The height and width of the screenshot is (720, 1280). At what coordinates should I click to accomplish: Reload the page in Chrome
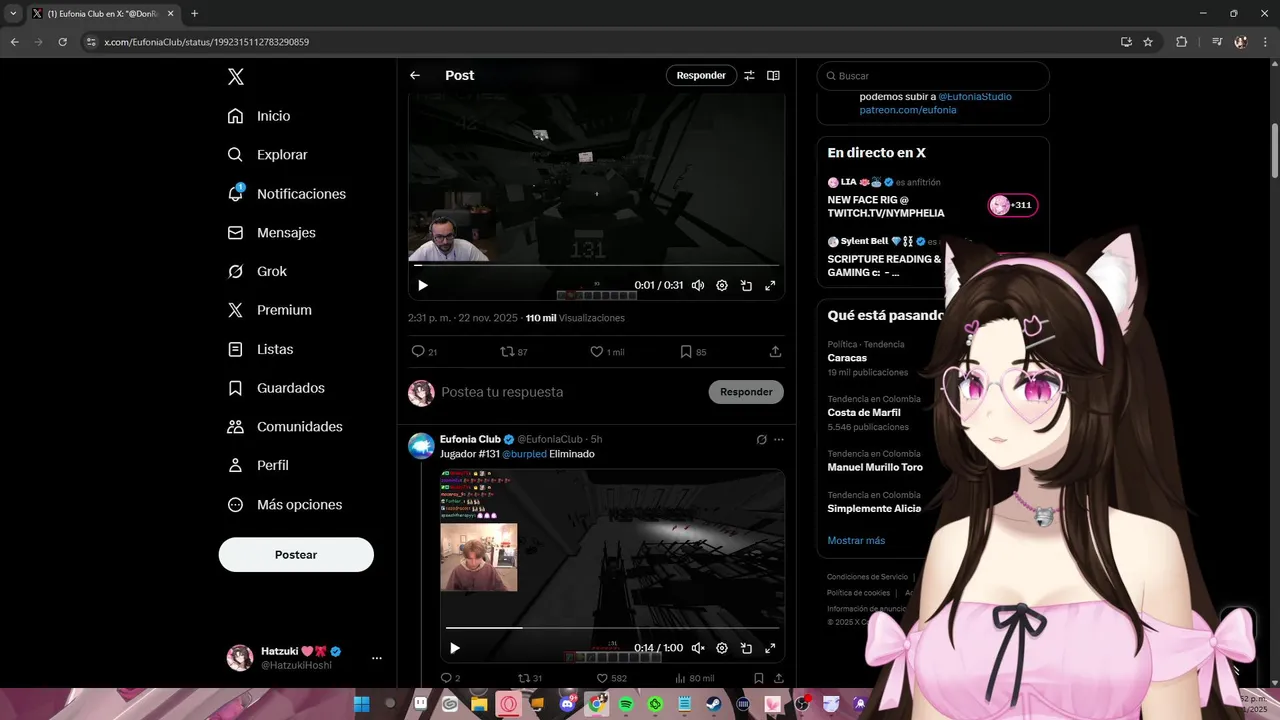(63, 42)
